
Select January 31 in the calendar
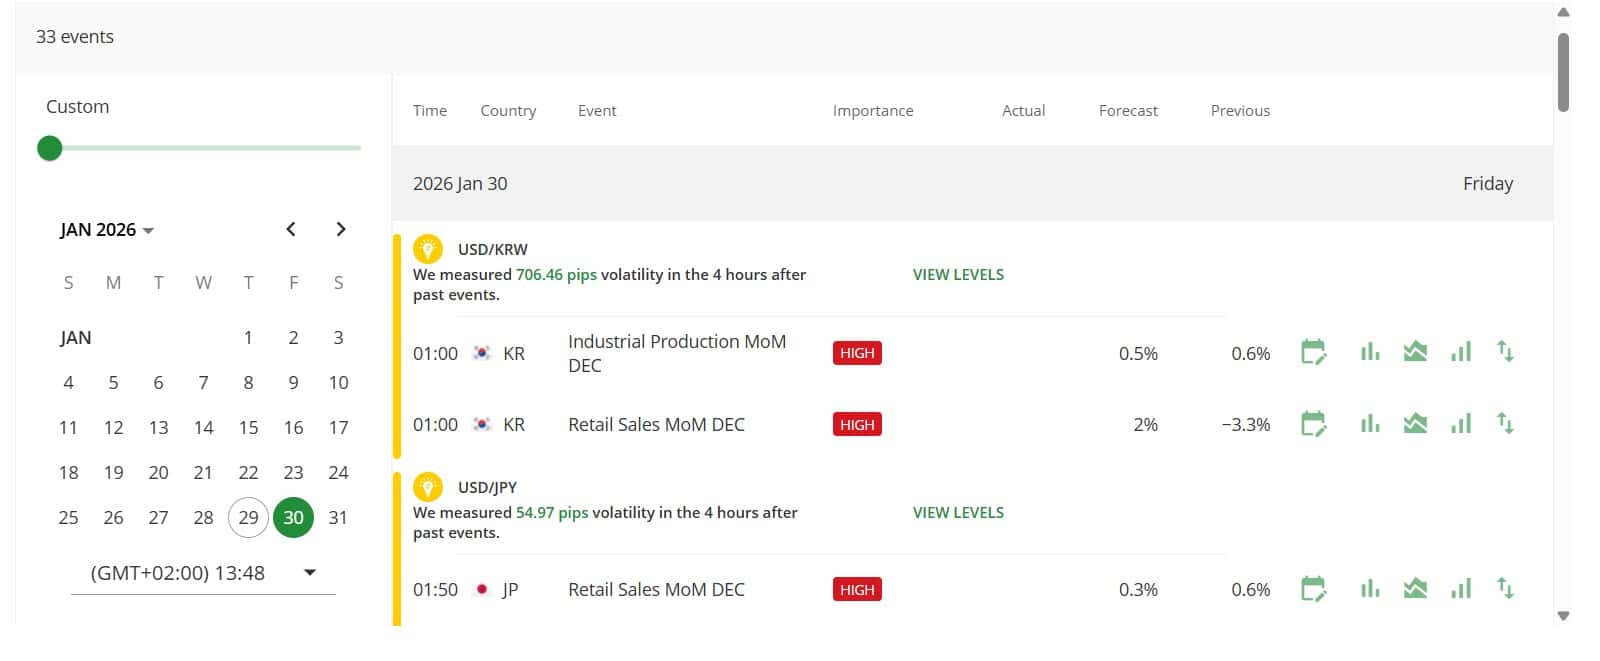click(x=338, y=517)
